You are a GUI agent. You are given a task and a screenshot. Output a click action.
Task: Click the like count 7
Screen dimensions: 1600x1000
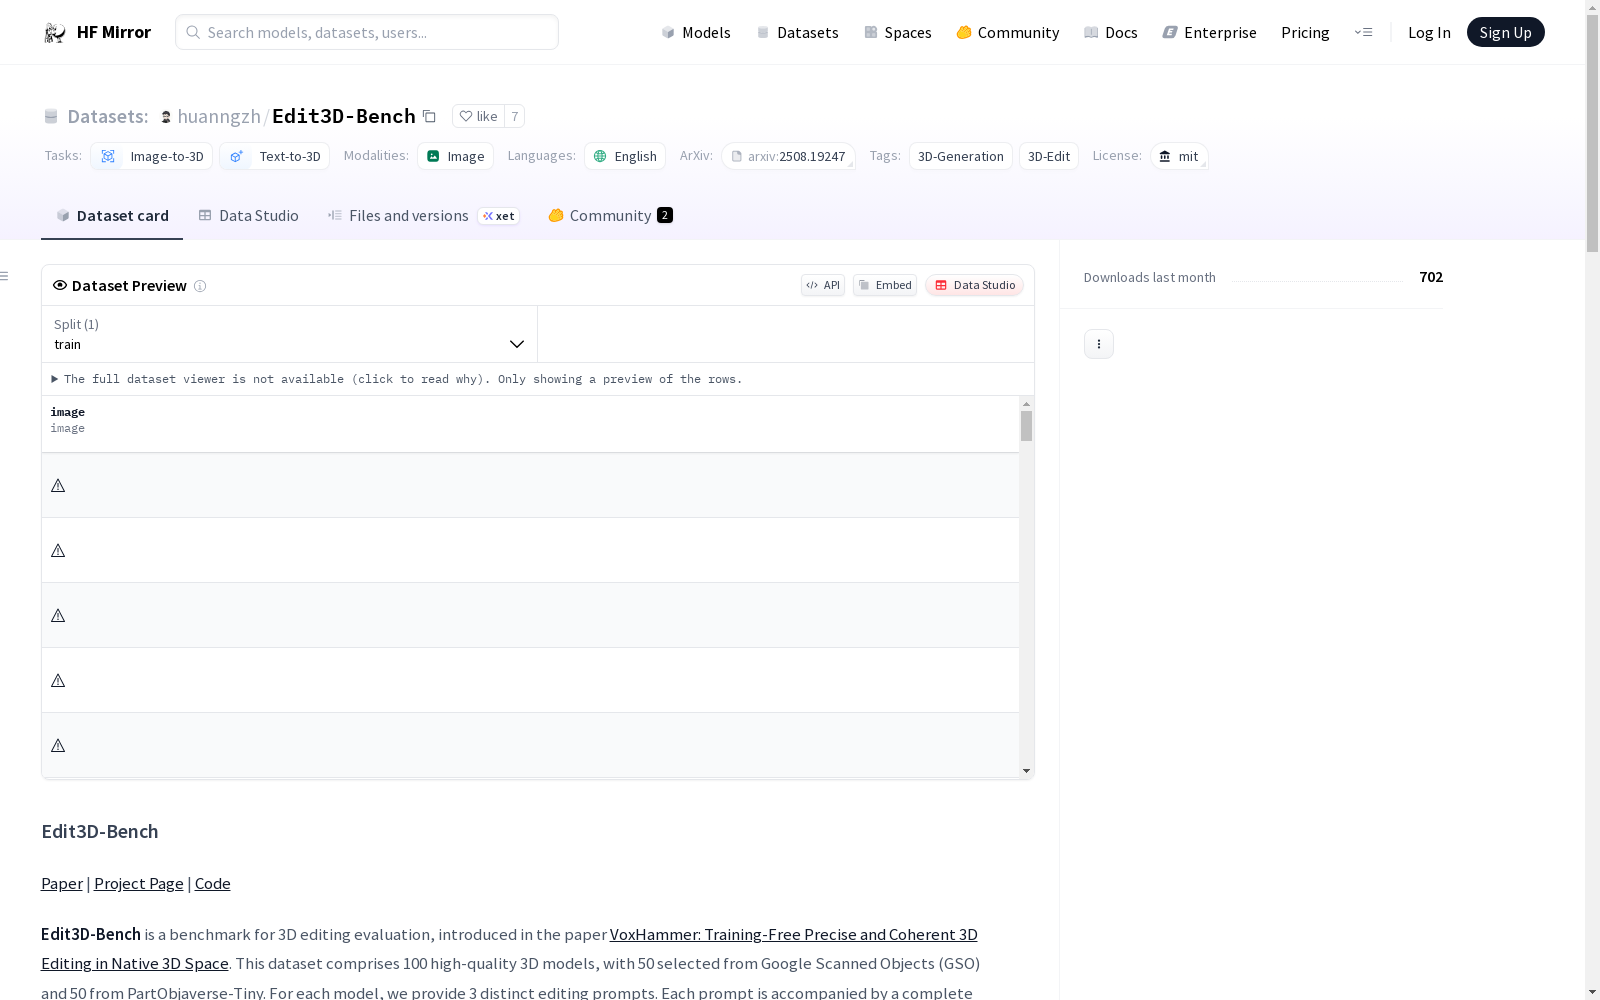click(x=515, y=116)
